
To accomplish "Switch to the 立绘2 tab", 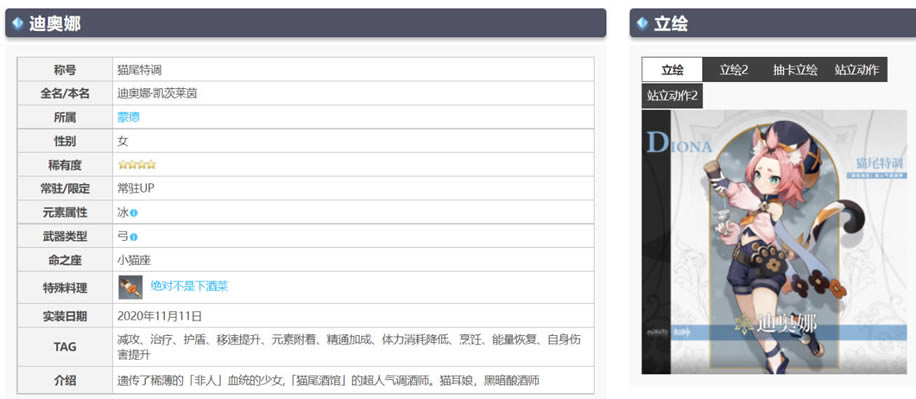I will (x=734, y=70).
